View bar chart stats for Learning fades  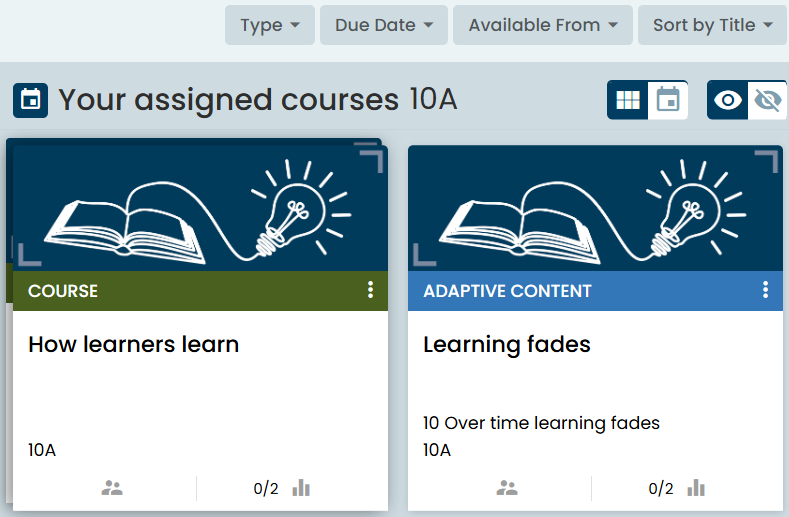(696, 488)
